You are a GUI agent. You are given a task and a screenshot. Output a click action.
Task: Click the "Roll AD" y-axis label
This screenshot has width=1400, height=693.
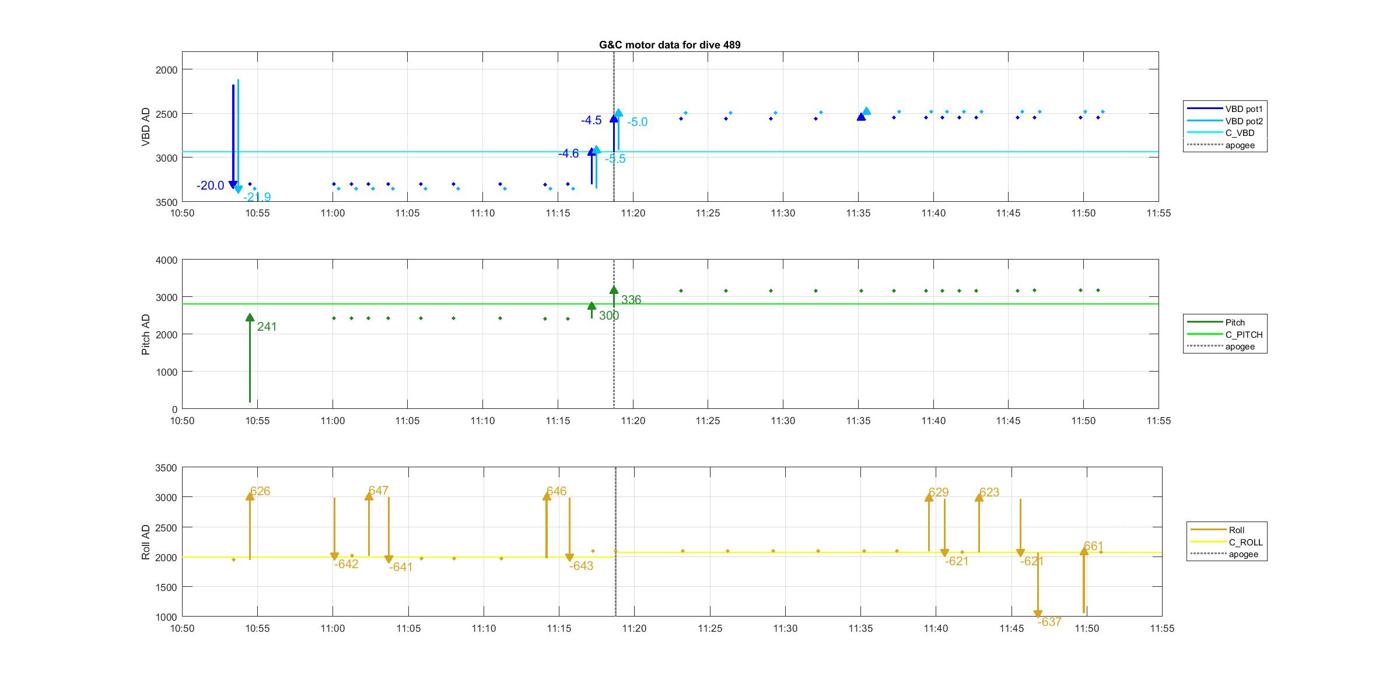(146, 541)
